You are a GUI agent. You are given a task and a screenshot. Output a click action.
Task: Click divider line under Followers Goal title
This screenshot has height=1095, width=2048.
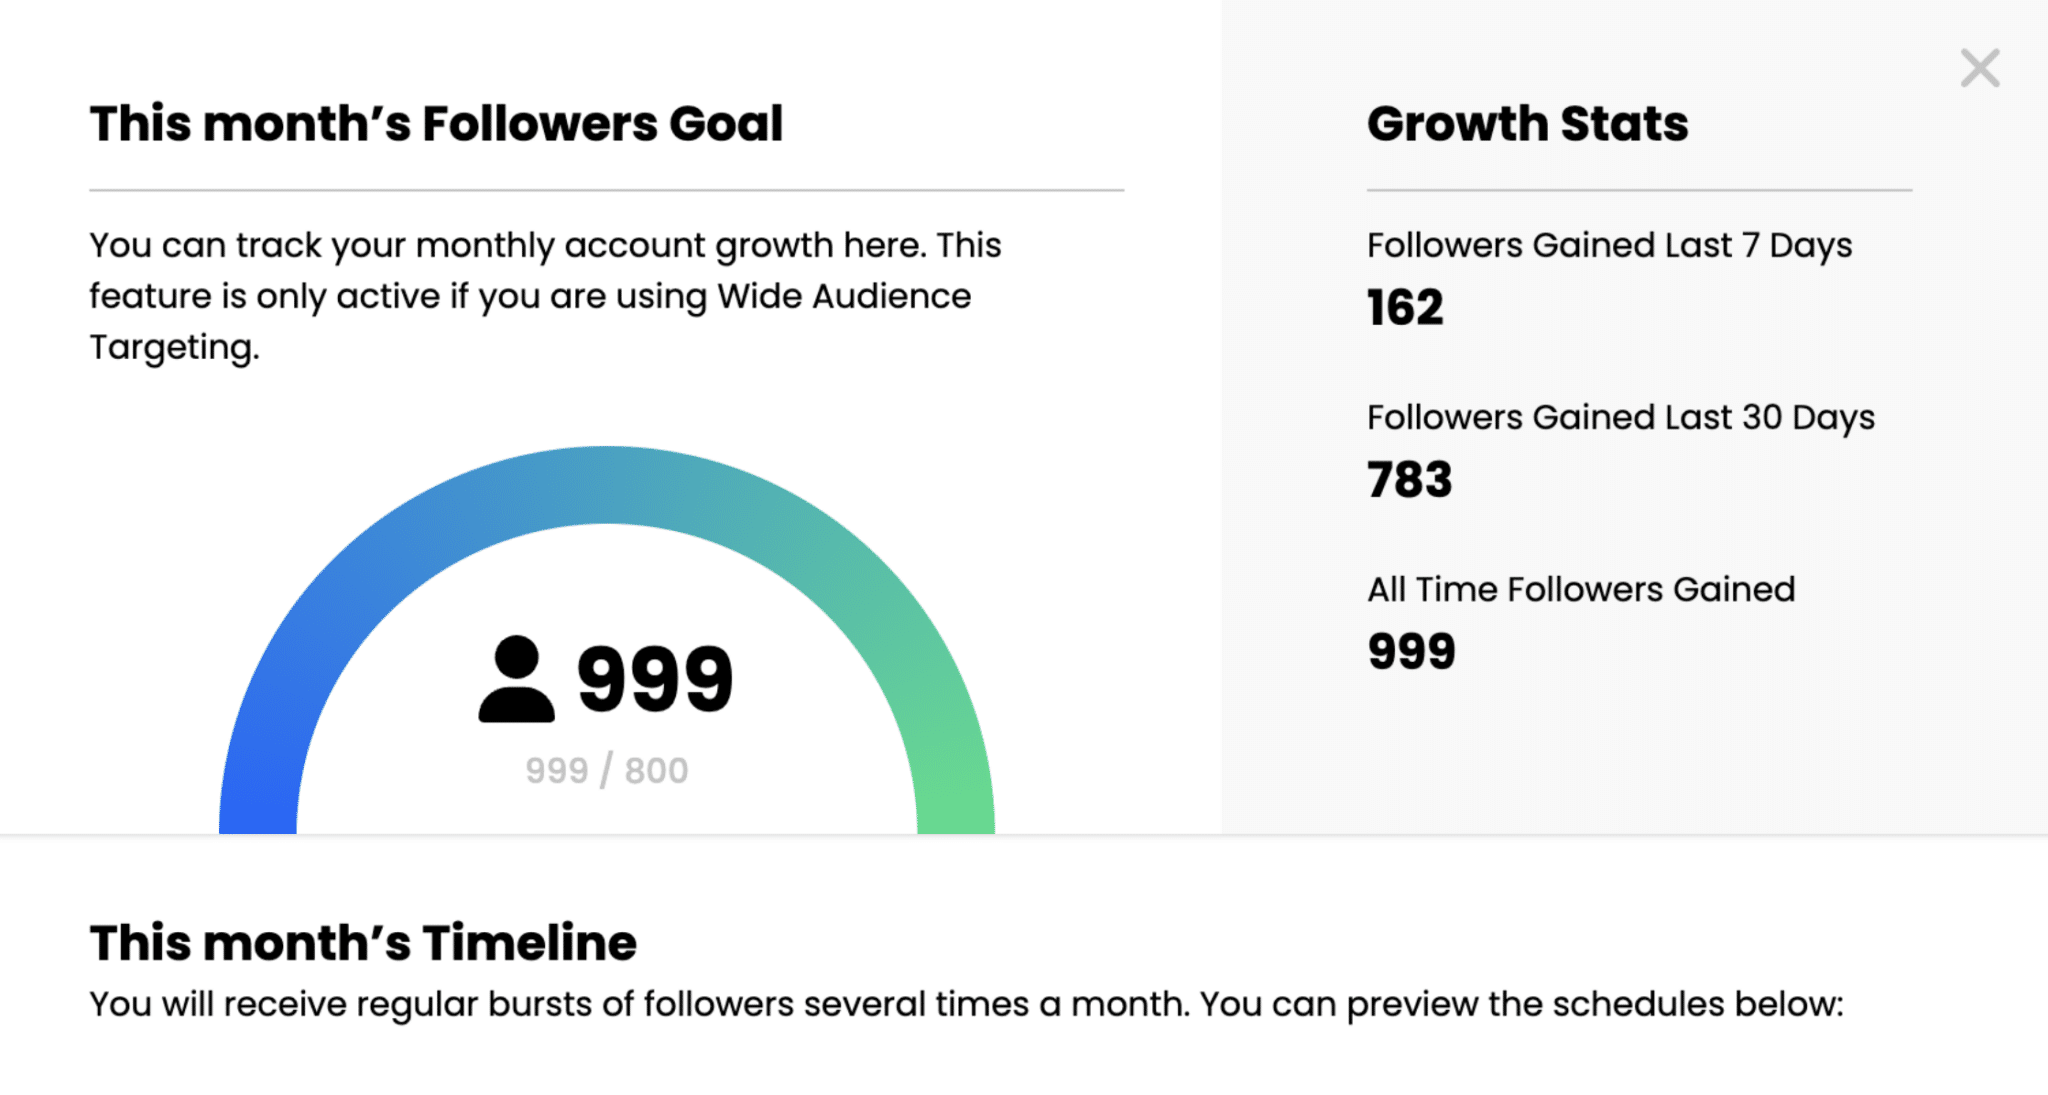coord(607,190)
